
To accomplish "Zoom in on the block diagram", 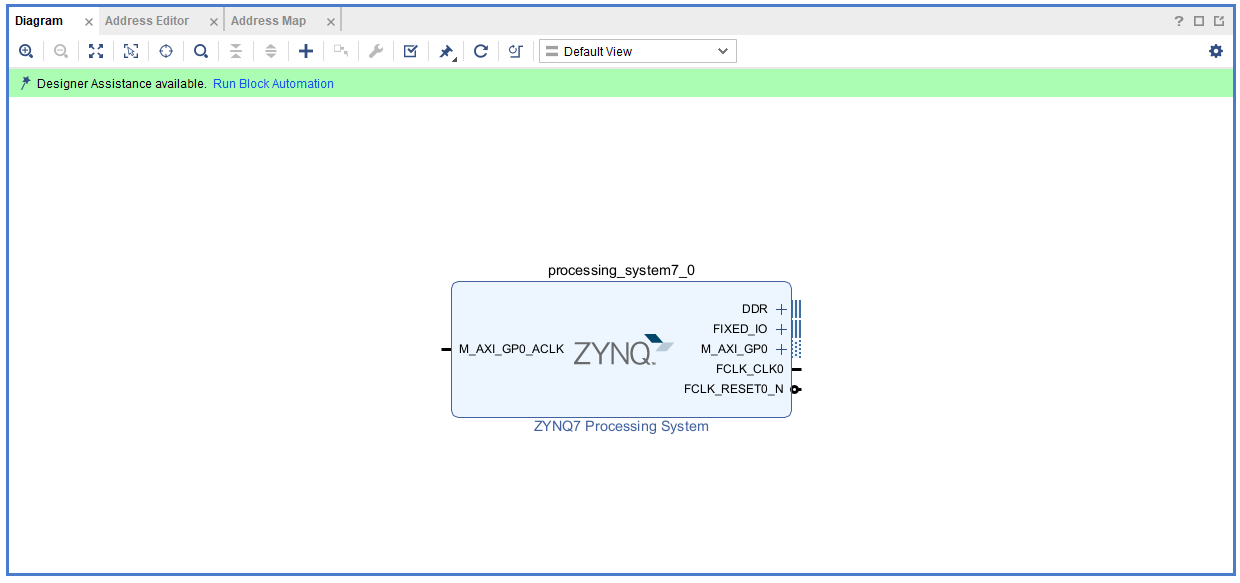I will pos(26,51).
